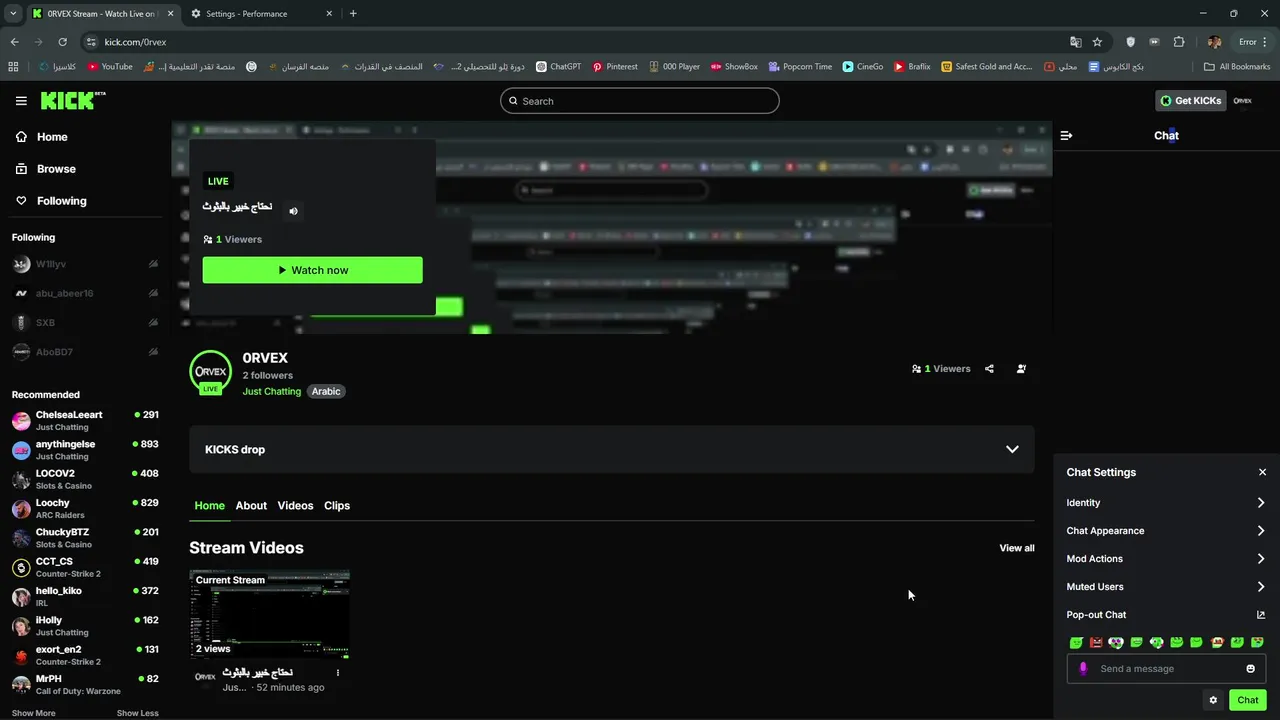Select the Arabic language tag
The height and width of the screenshot is (720, 1280).
click(x=326, y=391)
